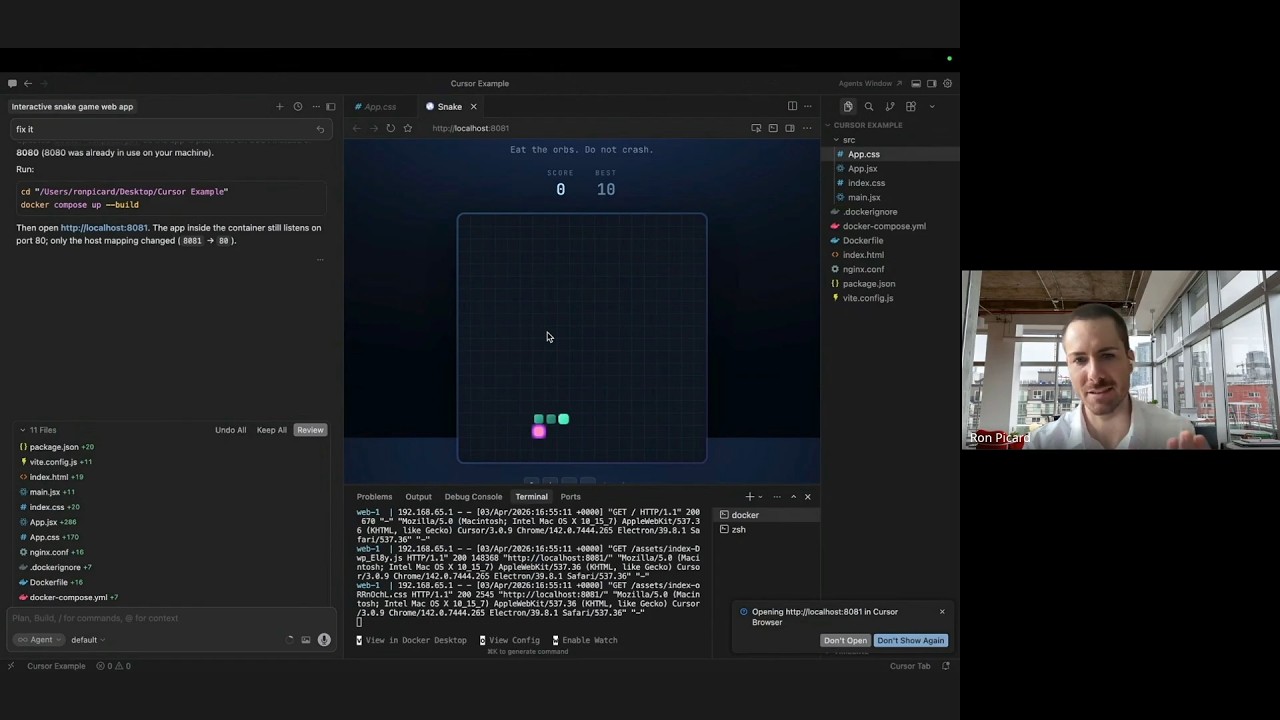The width and height of the screenshot is (1280, 720).
Task: Open more actions in the terminal panel
Action: click(777, 497)
